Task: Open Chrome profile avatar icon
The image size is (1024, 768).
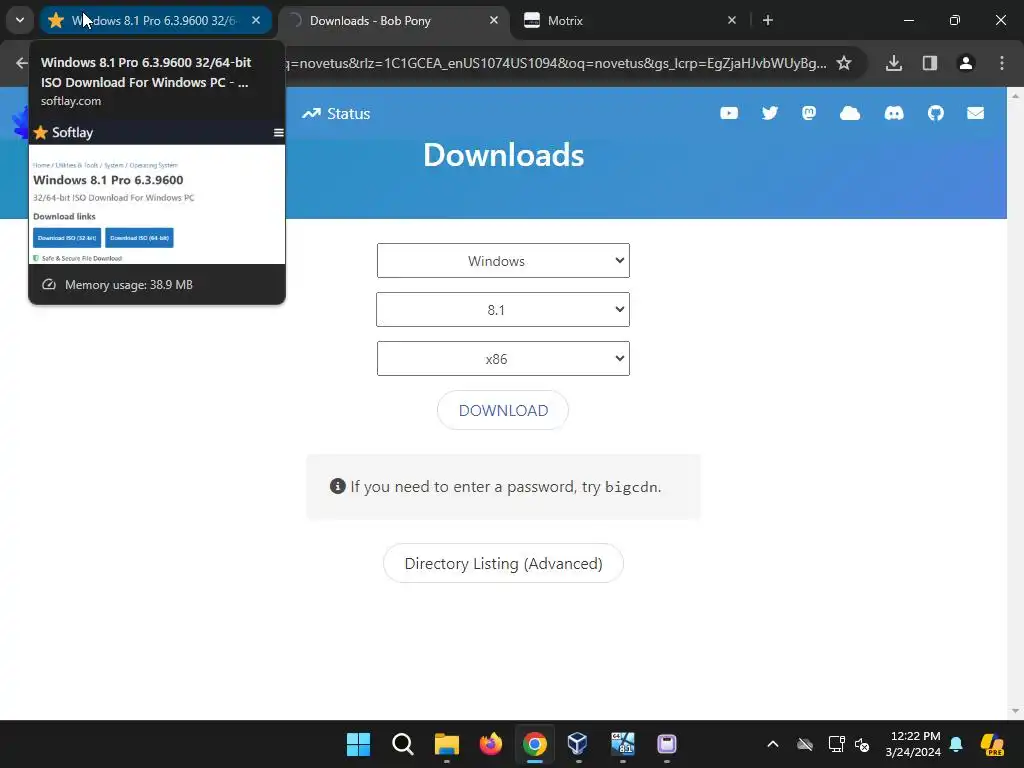Action: pyautogui.click(x=966, y=63)
